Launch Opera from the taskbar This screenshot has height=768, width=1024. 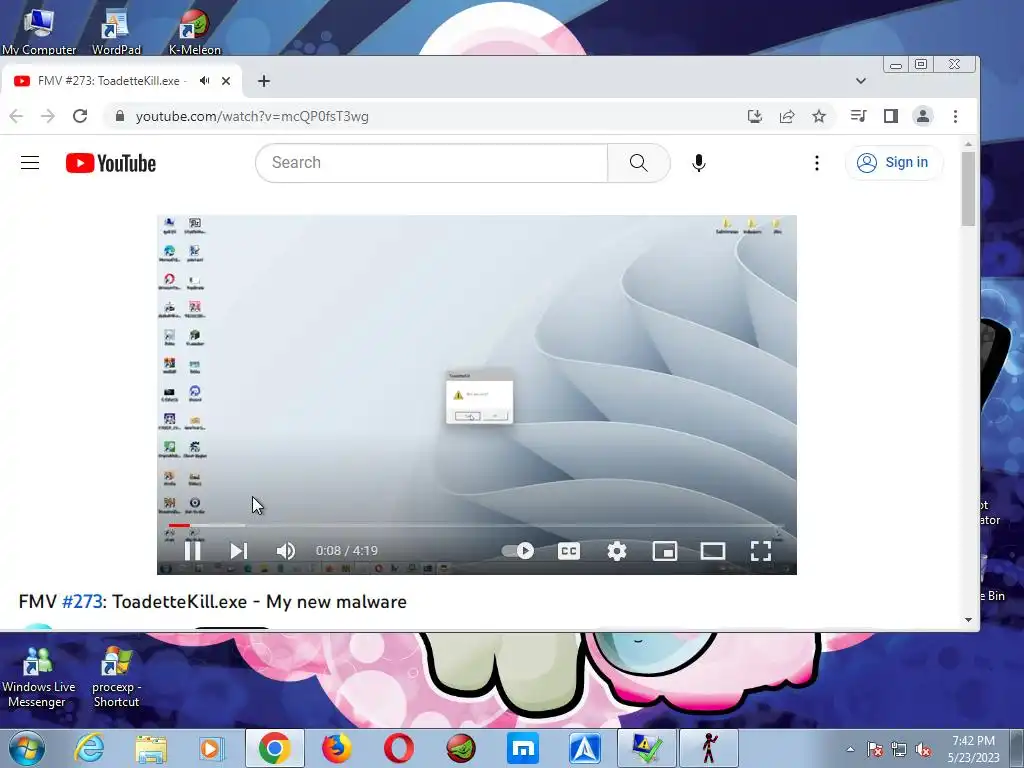coord(398,748)
